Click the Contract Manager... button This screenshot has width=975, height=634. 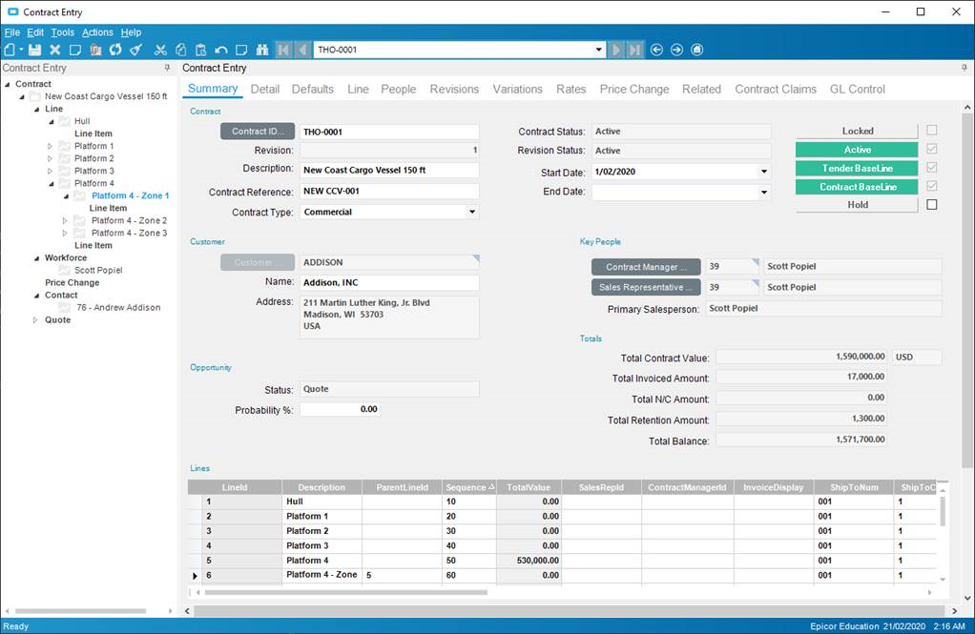[646, 267]
